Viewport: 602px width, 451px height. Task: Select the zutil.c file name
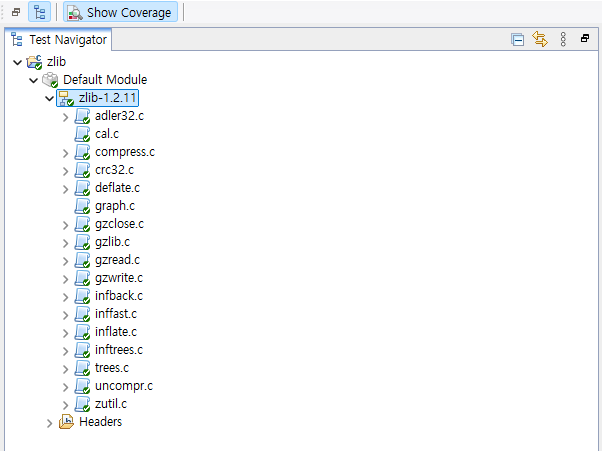pos(111,404)
